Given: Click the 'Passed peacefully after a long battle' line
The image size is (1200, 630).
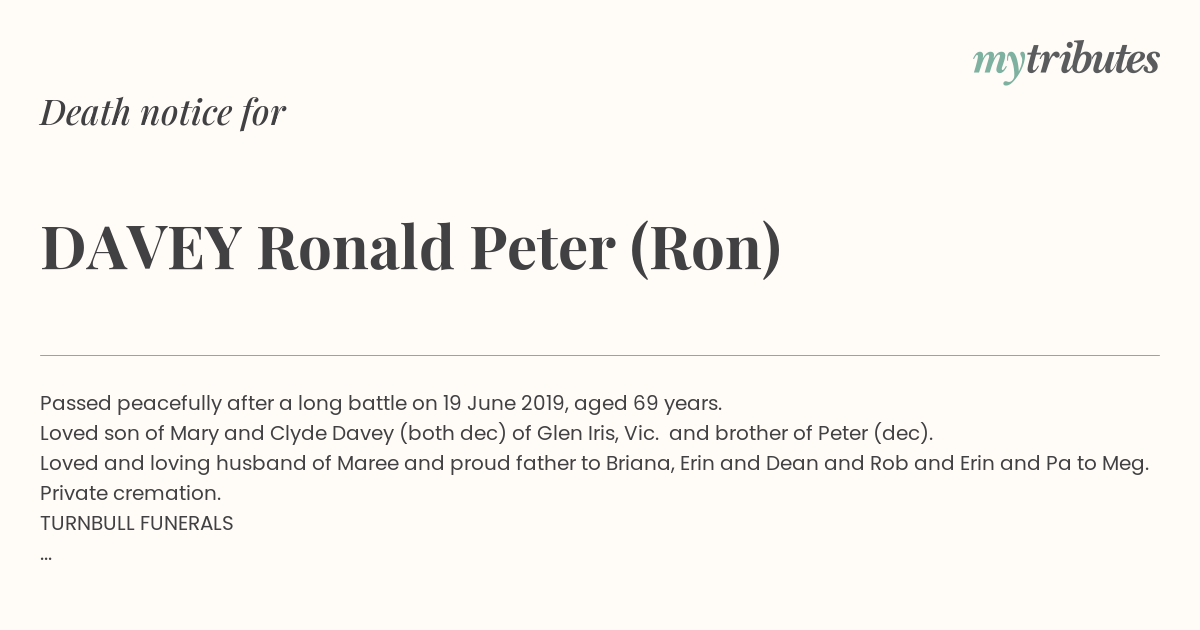Looking at the screenshot, I should click(381, 404).
